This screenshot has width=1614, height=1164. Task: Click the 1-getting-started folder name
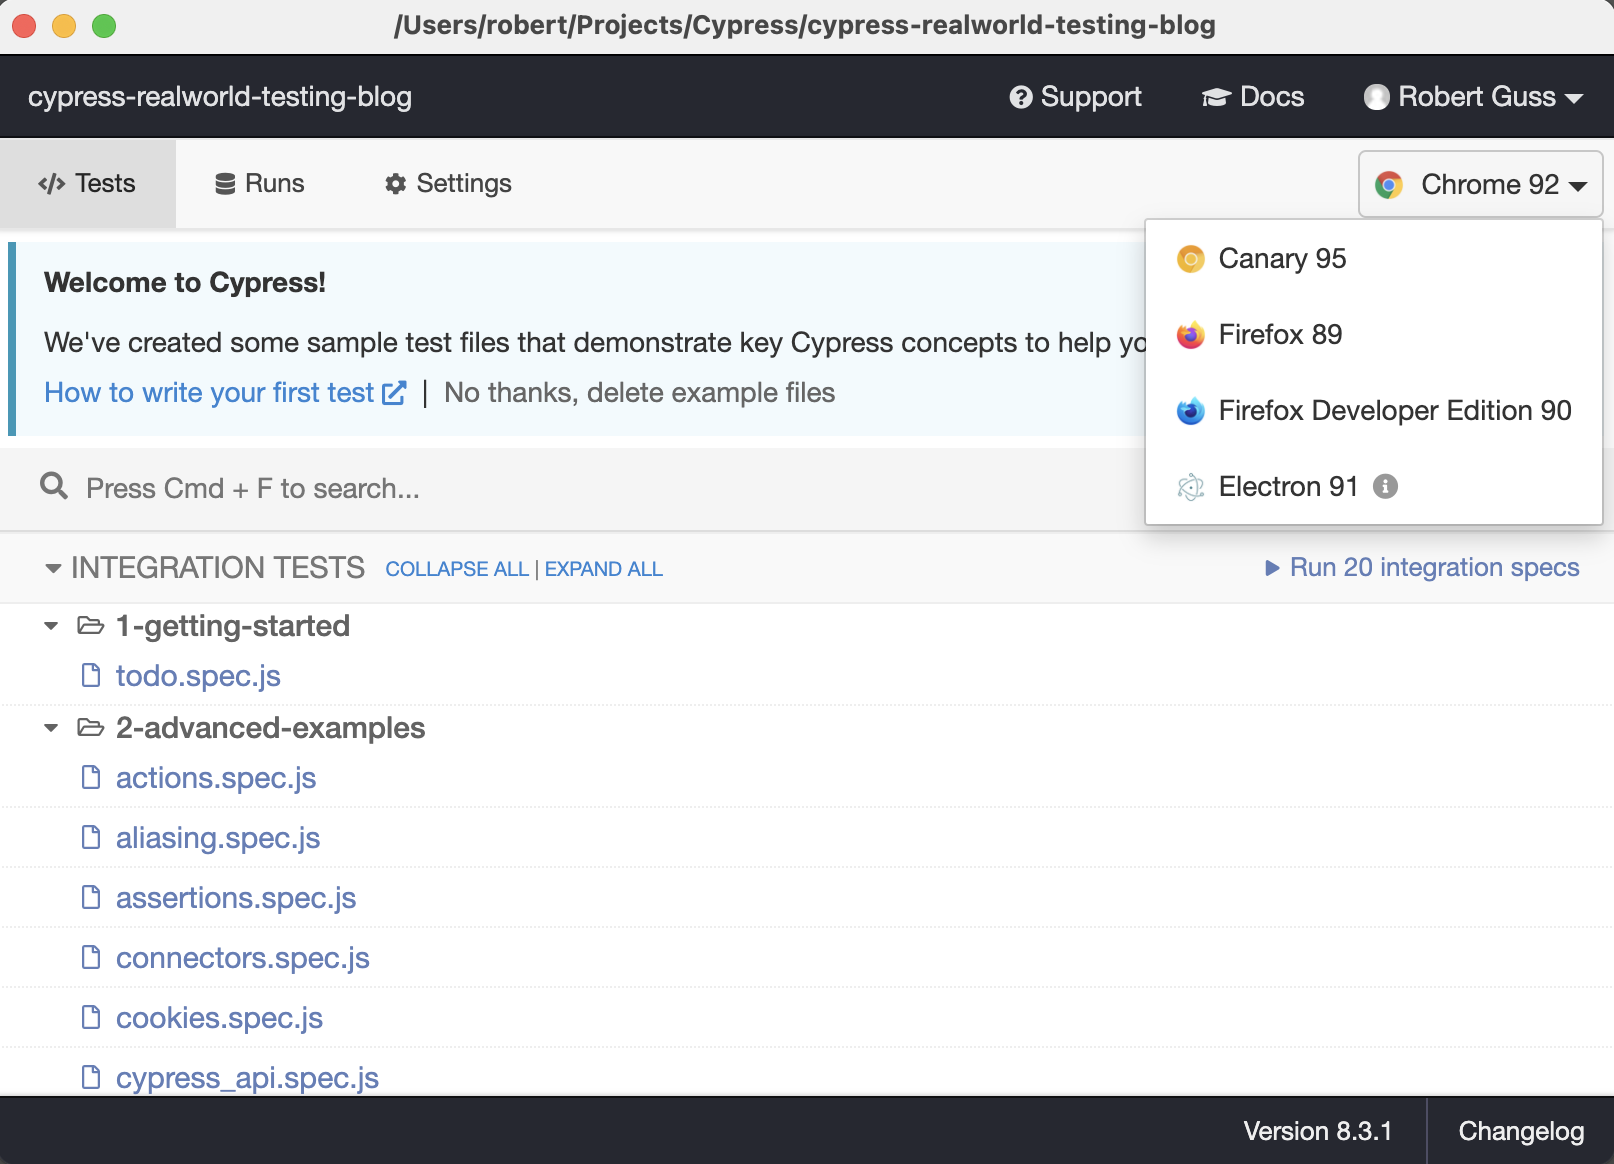[x=233, y=626]
